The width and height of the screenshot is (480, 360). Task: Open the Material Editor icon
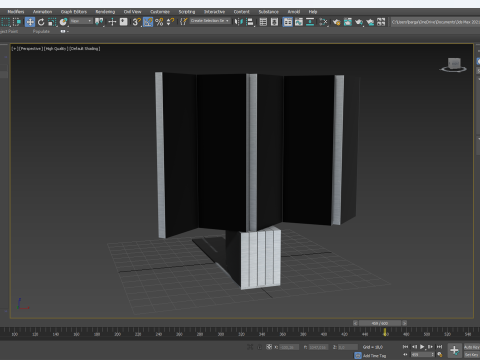pyautogui.click(x=323, y=22)
